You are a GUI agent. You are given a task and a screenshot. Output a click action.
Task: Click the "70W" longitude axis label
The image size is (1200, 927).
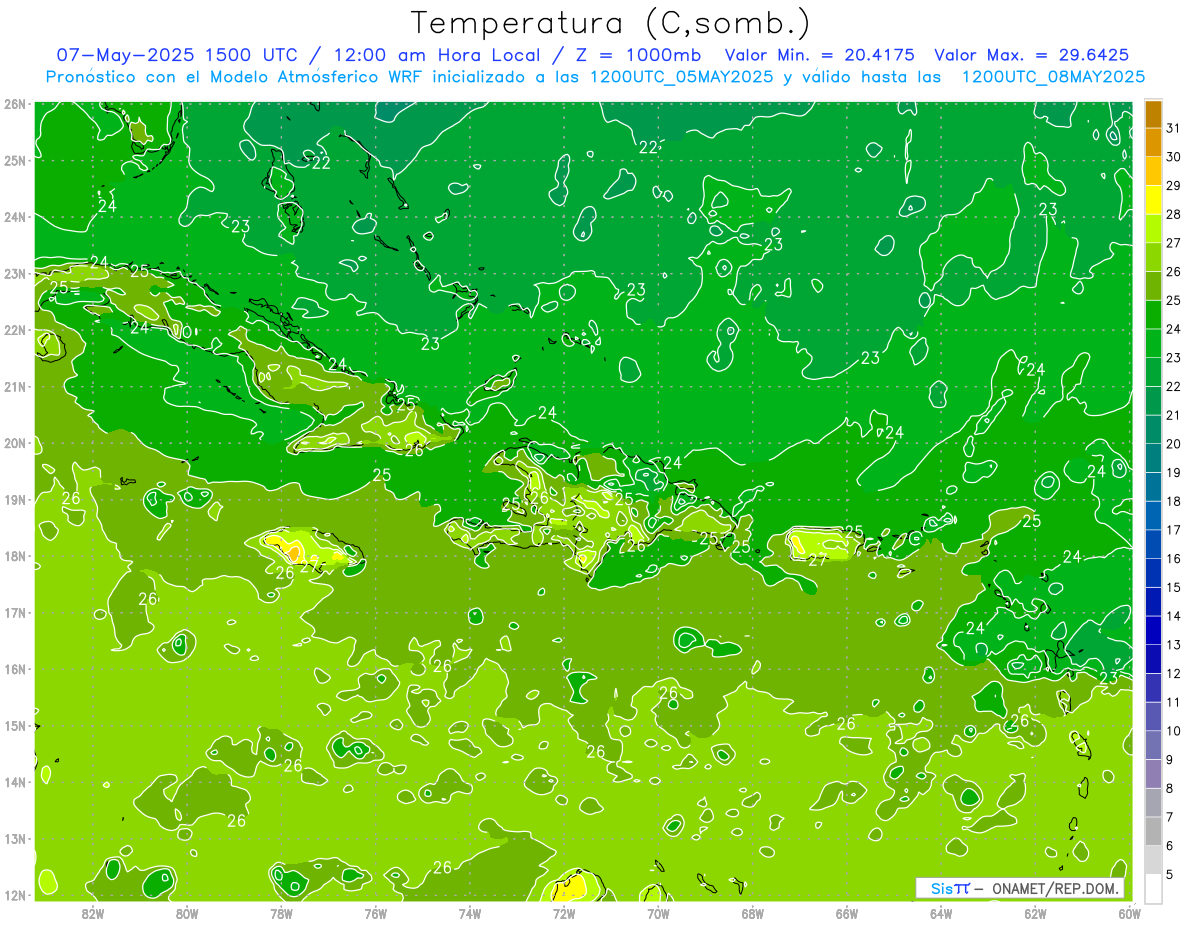click(x=658, y=913)
